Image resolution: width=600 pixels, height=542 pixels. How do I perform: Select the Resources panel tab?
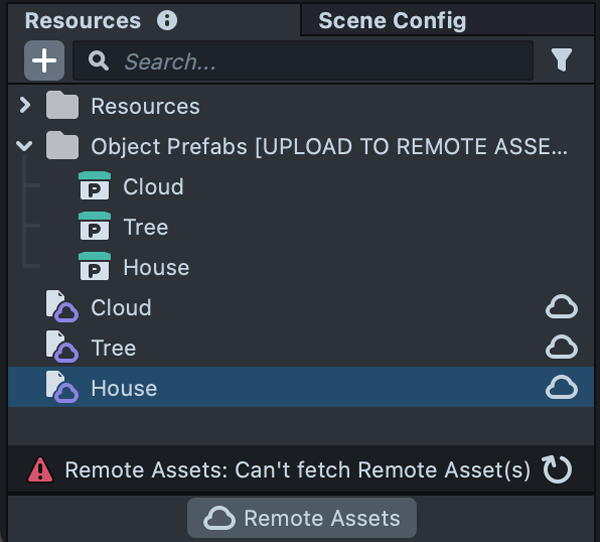(x=83, y=20)
